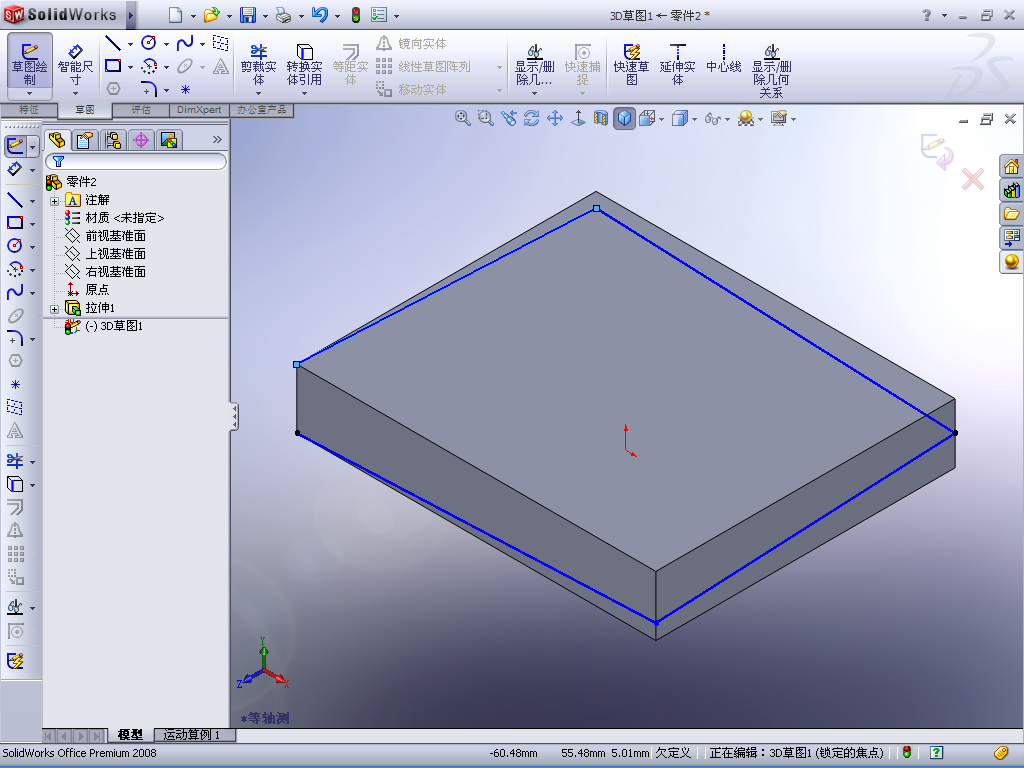This screenshot has height=768, width=1024.
Task: Toggle the shaded with edges display style
Action: click(x=624, y=118)
